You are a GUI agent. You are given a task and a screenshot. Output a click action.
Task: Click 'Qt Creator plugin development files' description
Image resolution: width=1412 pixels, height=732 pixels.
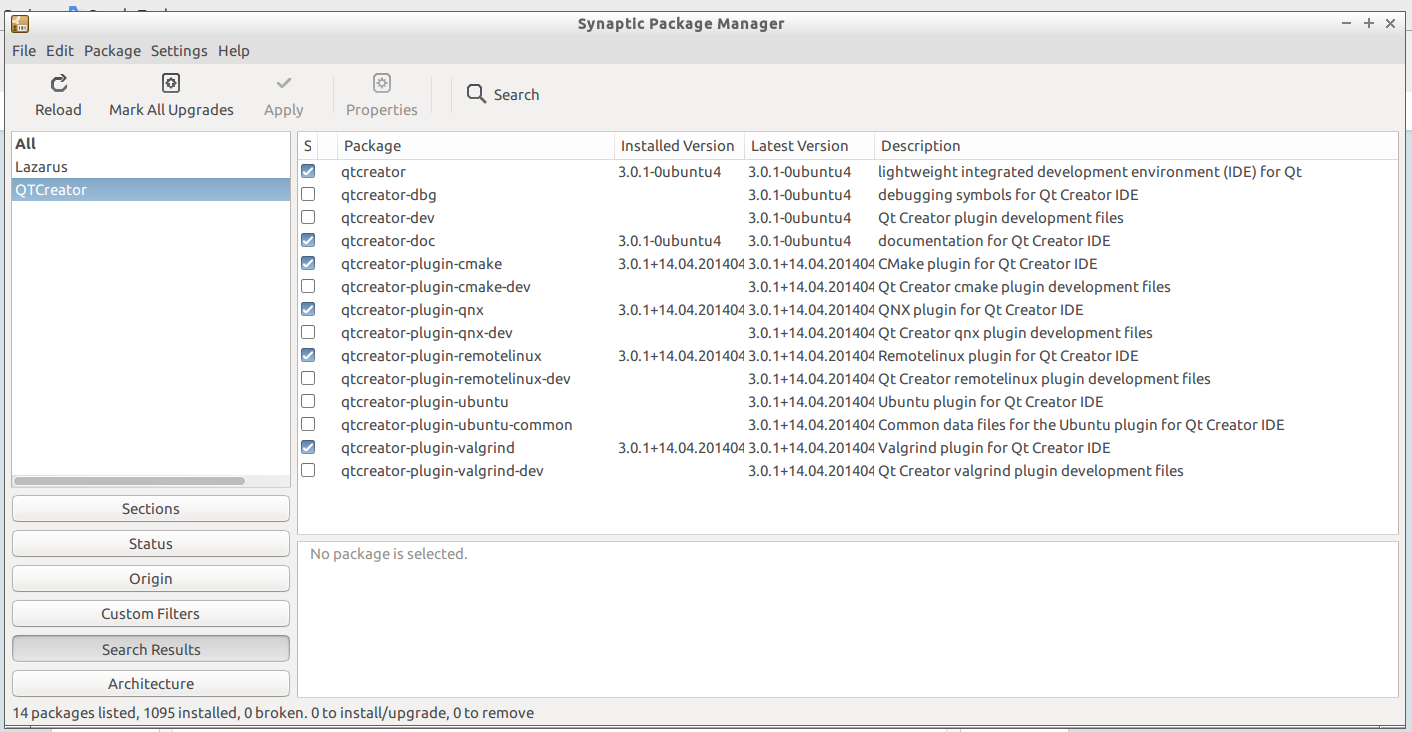pyautogui.click(x=1001, y=218)
